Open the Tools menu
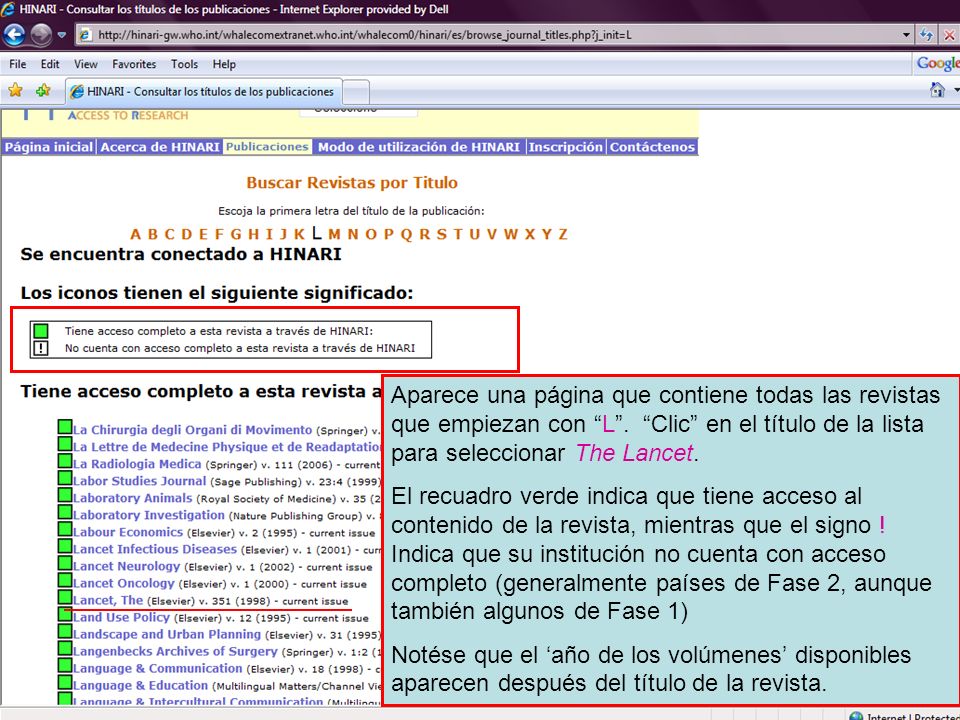Screen dimensions: 960x720 184,64
